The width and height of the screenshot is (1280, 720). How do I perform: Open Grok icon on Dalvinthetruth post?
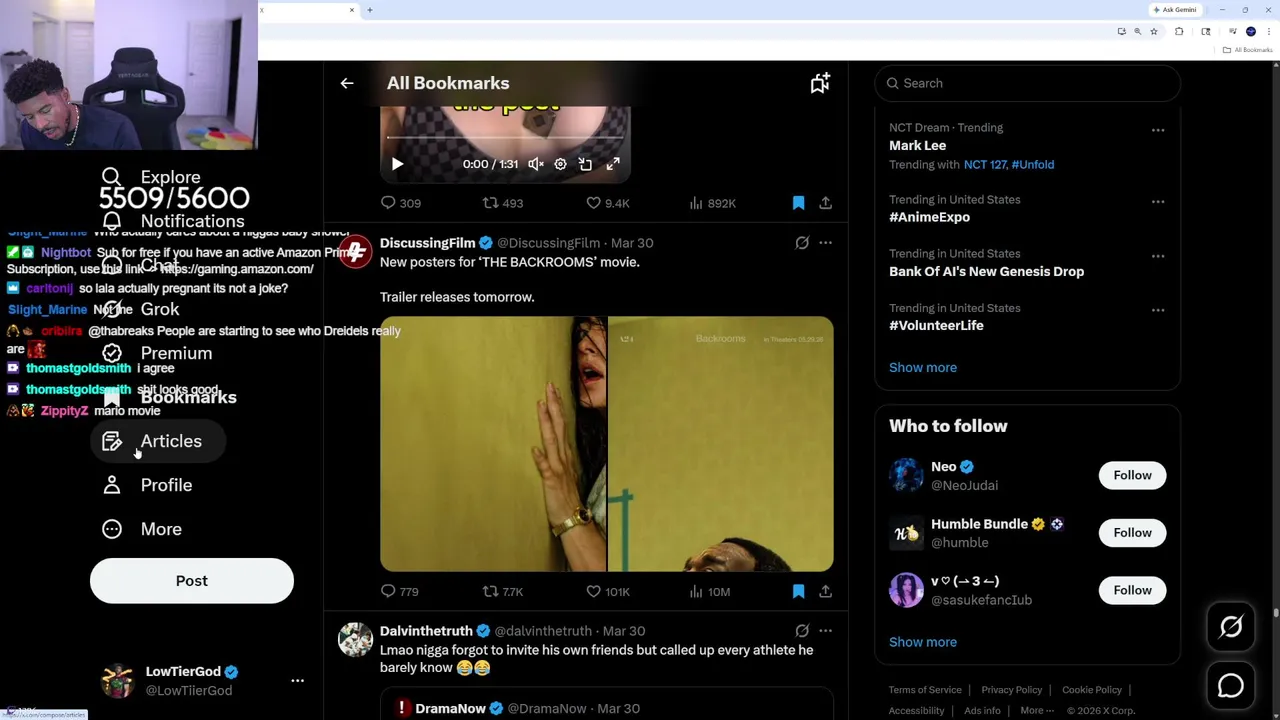[x=802, y=631]
